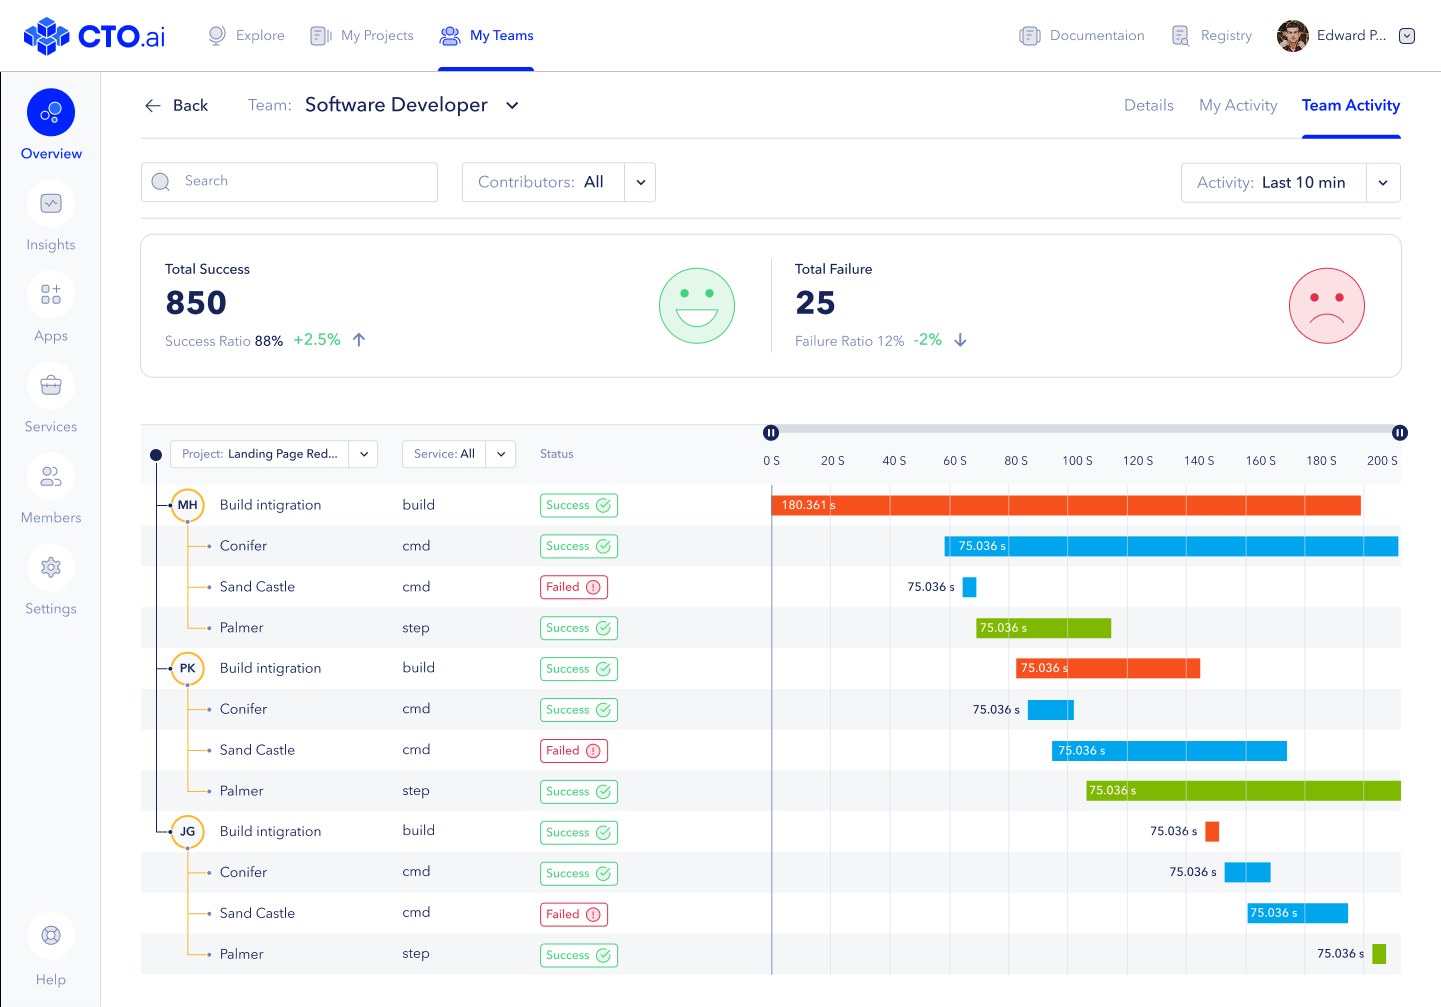Click the CTO.ai logo
Image resolution: width=1441 pixels, height=1007 pixels.
coord(94,36)
